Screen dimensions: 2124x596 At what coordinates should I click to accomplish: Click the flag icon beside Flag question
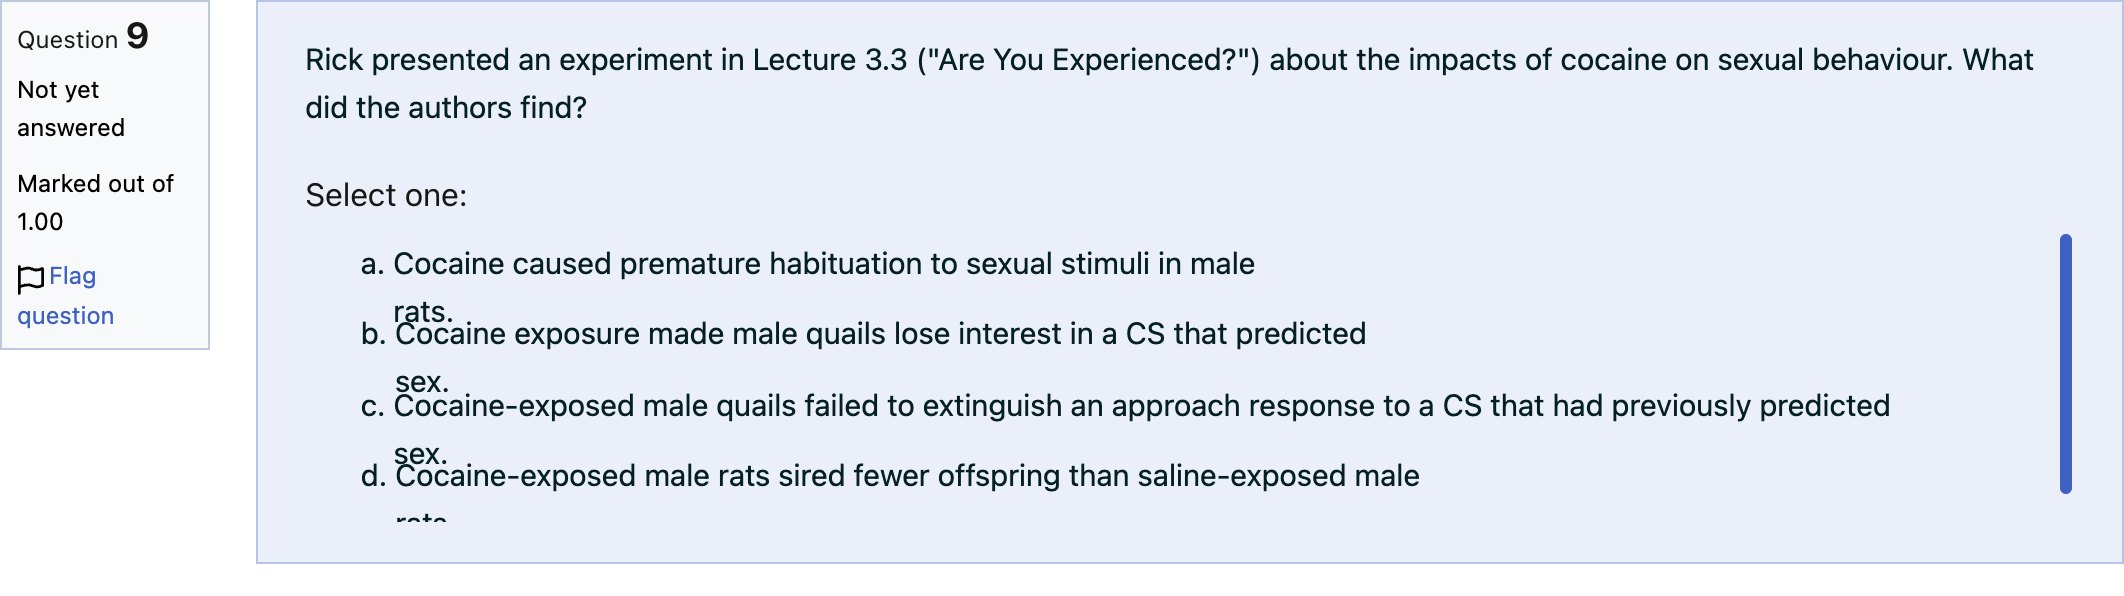(31, 279)
